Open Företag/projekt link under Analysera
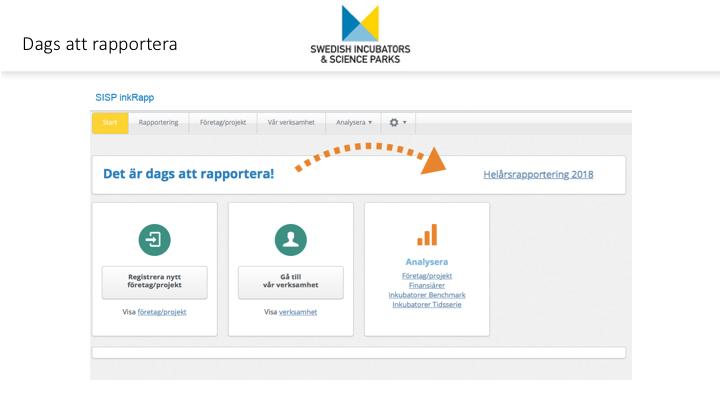720x405 pixels. (427, 276)
